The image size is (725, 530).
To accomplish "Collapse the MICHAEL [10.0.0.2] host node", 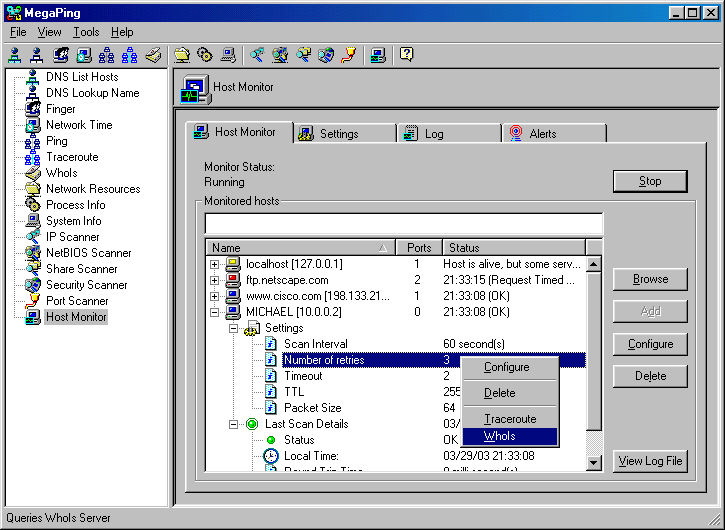I will (214, 313).
